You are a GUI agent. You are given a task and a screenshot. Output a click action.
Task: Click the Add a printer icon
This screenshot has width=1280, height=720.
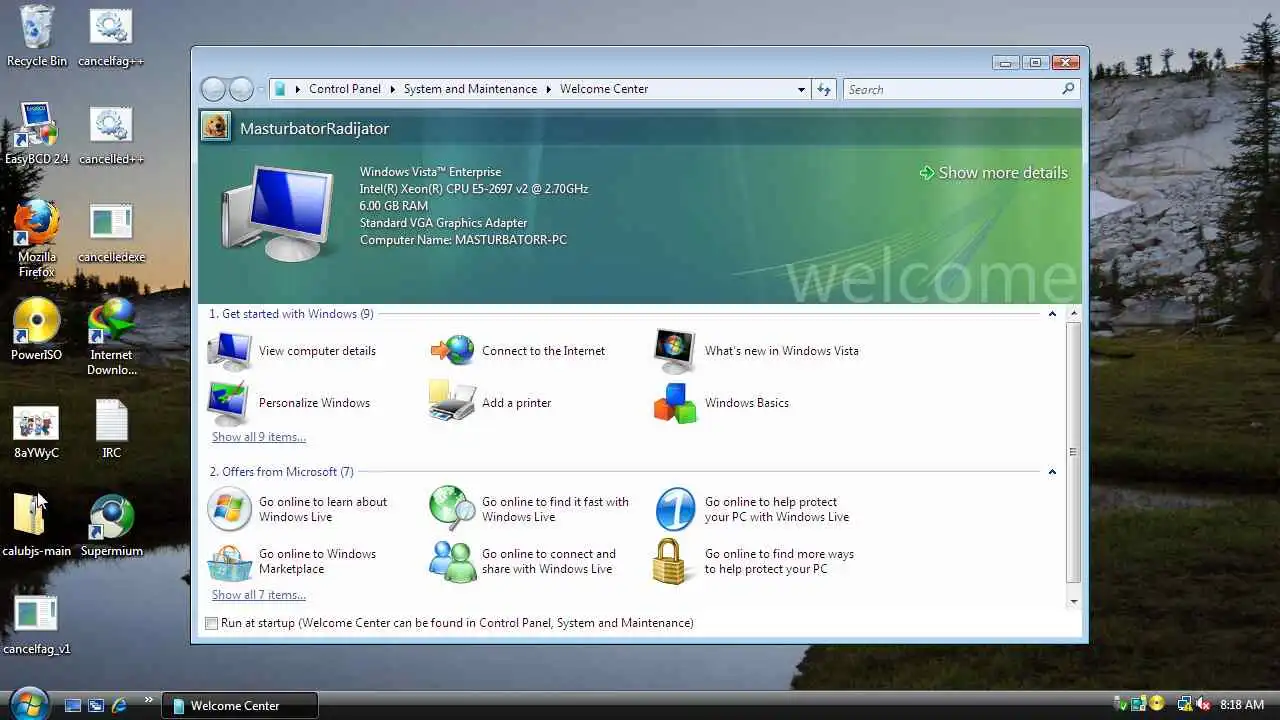click(453, 403)
